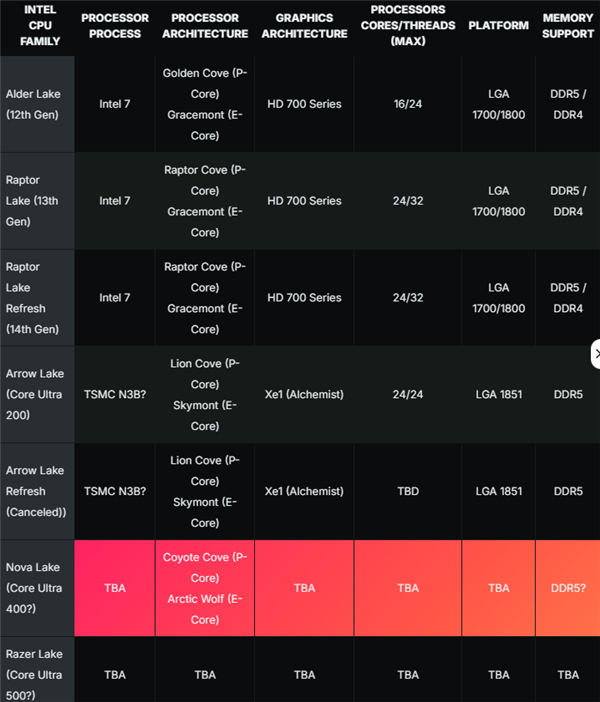Click the DDR5? cell in Nova Lake row

coord(567,588)
